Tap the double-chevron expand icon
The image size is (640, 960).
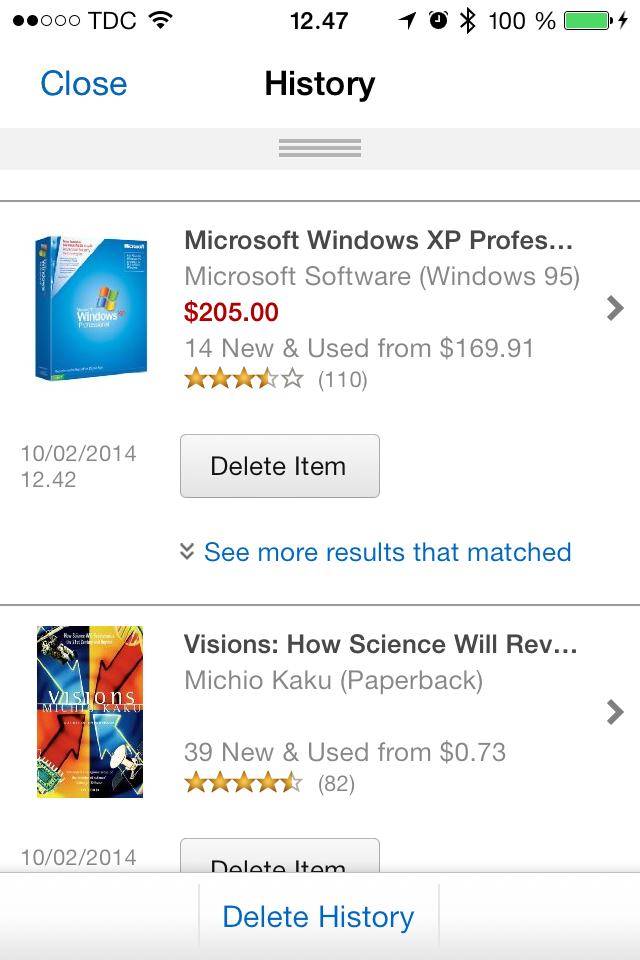coord(187,551)
